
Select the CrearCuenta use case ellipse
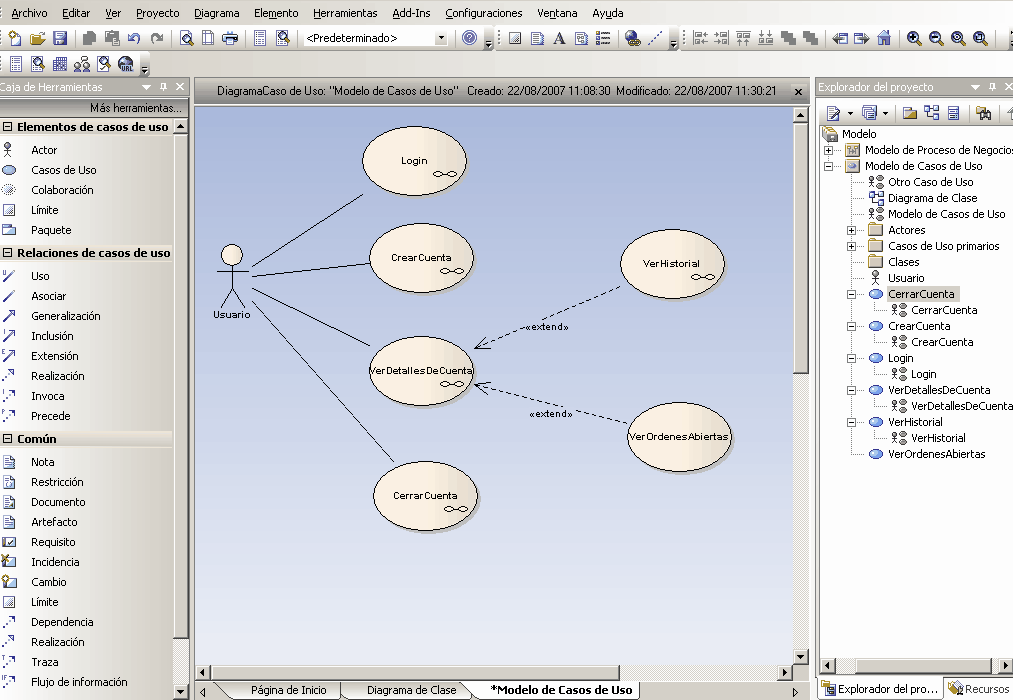pos(421,258)
